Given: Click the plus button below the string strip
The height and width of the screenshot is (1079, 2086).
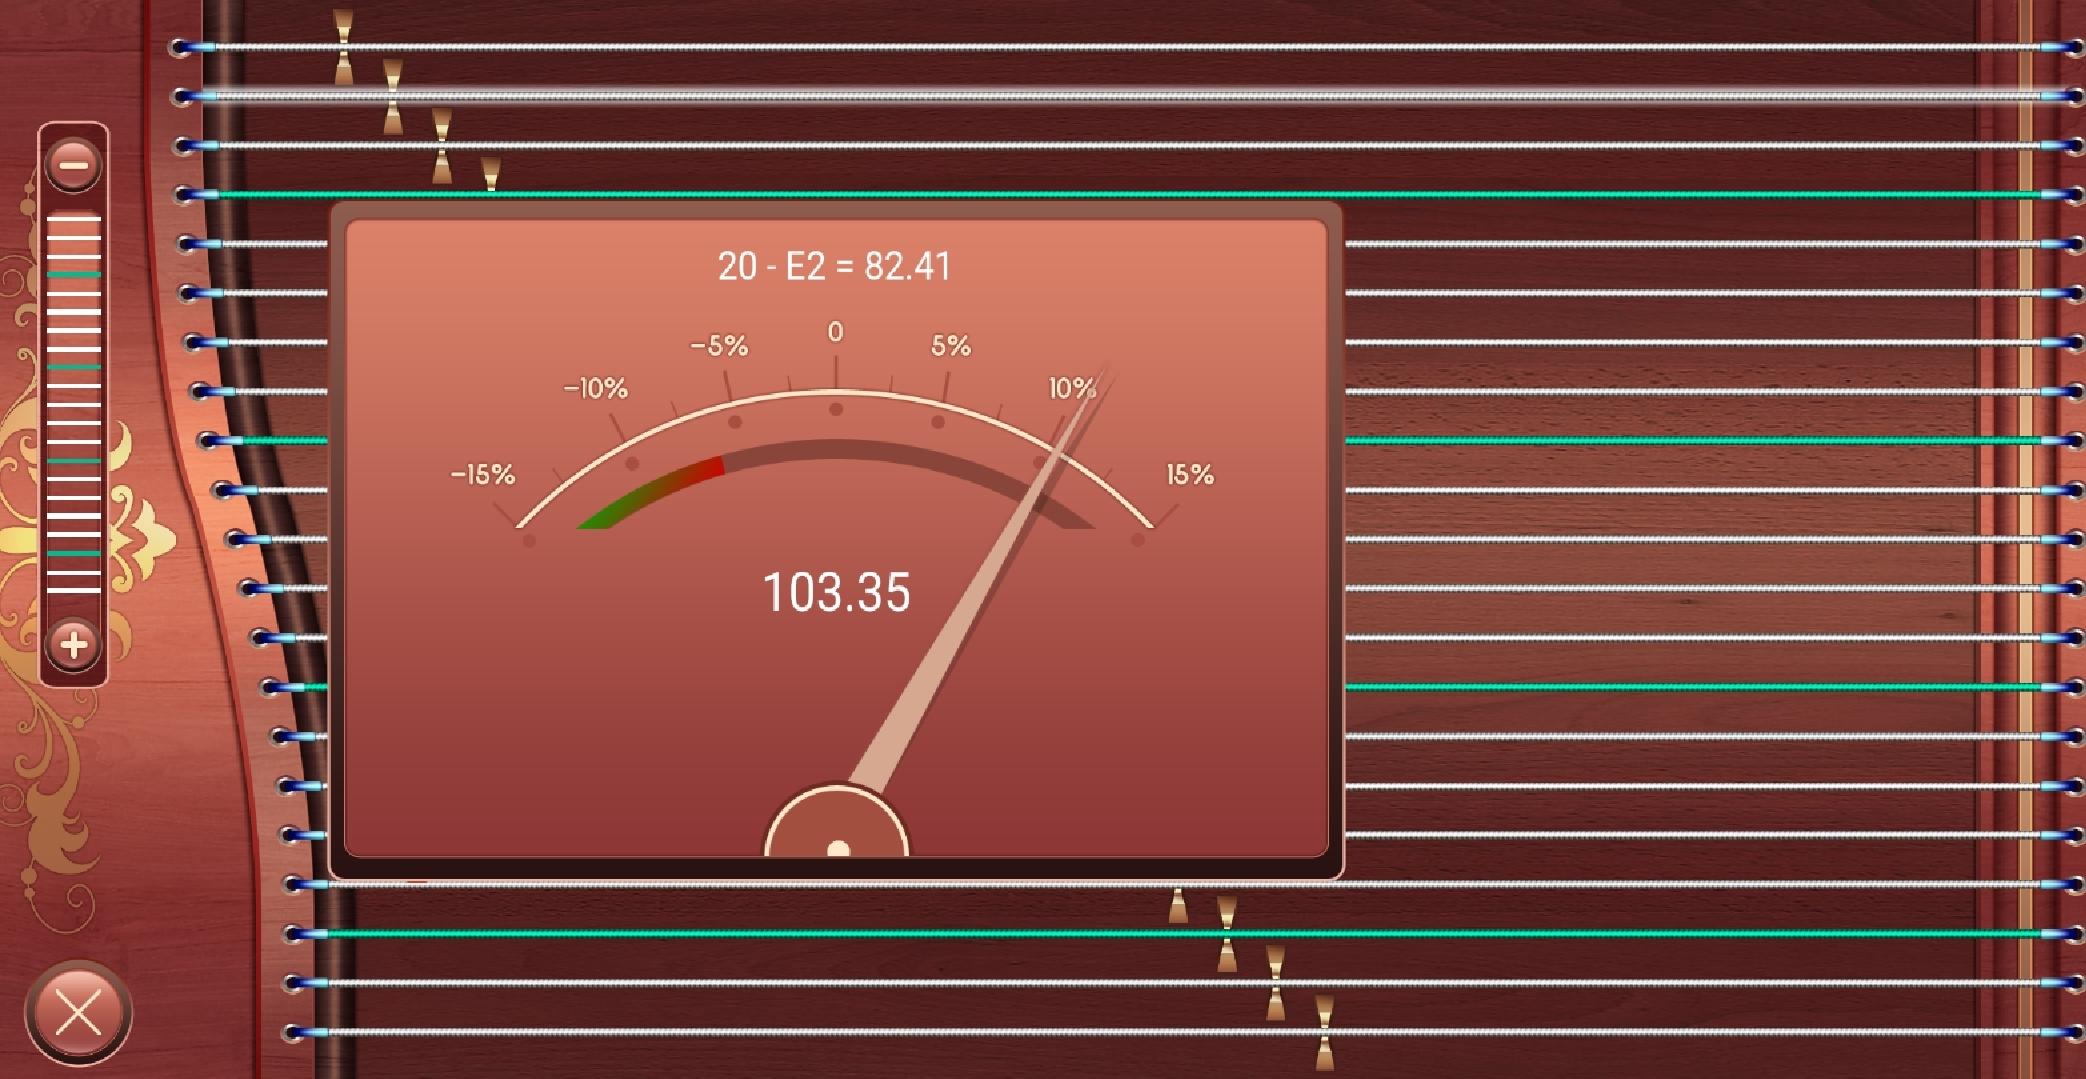Looking at the screenshot, I should tap(73, 644).
